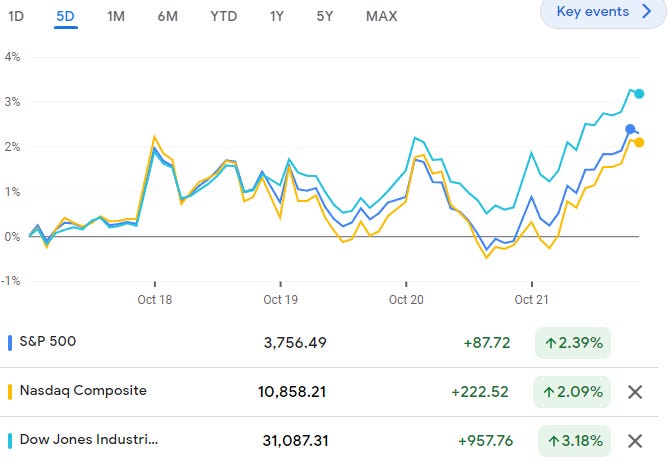Click the 2% axis label

coord(12,147)
